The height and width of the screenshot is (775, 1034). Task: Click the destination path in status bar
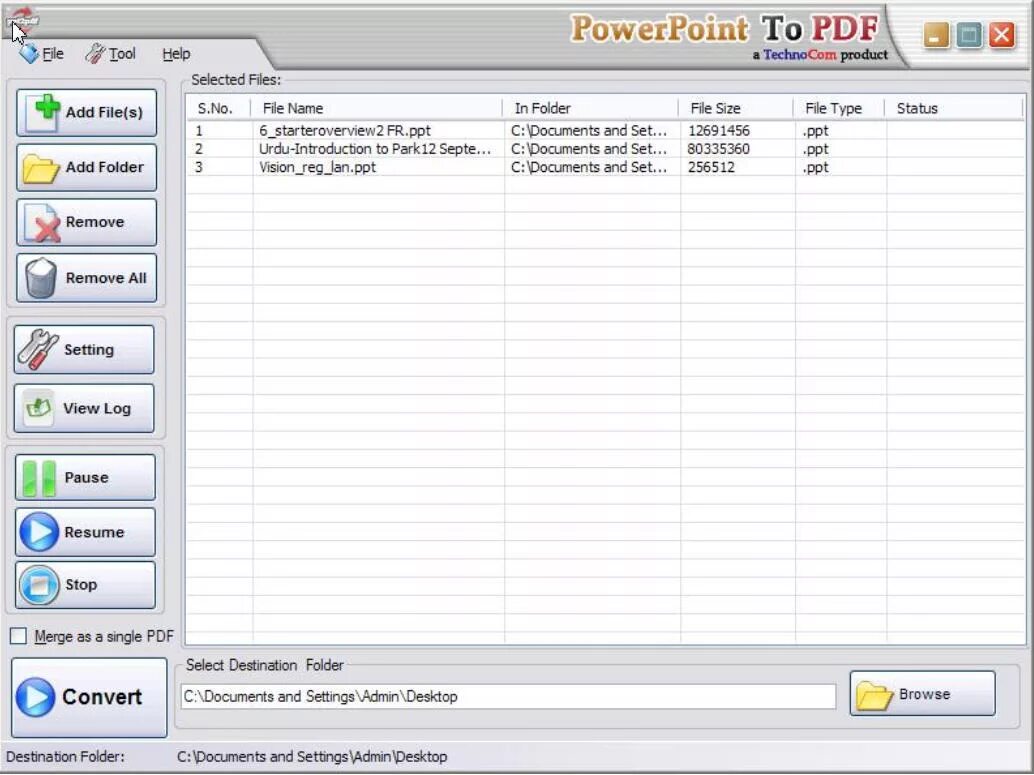coord(312,757)
